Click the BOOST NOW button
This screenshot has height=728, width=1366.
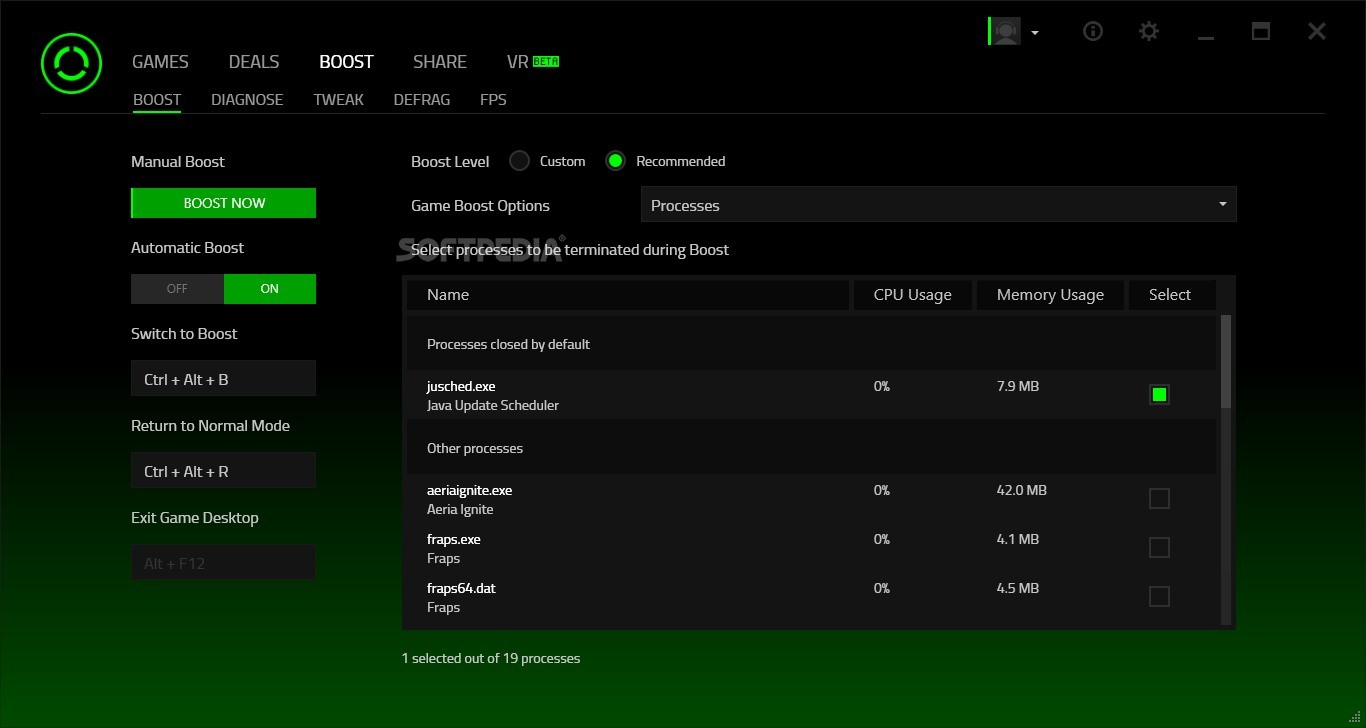point(224,203)
